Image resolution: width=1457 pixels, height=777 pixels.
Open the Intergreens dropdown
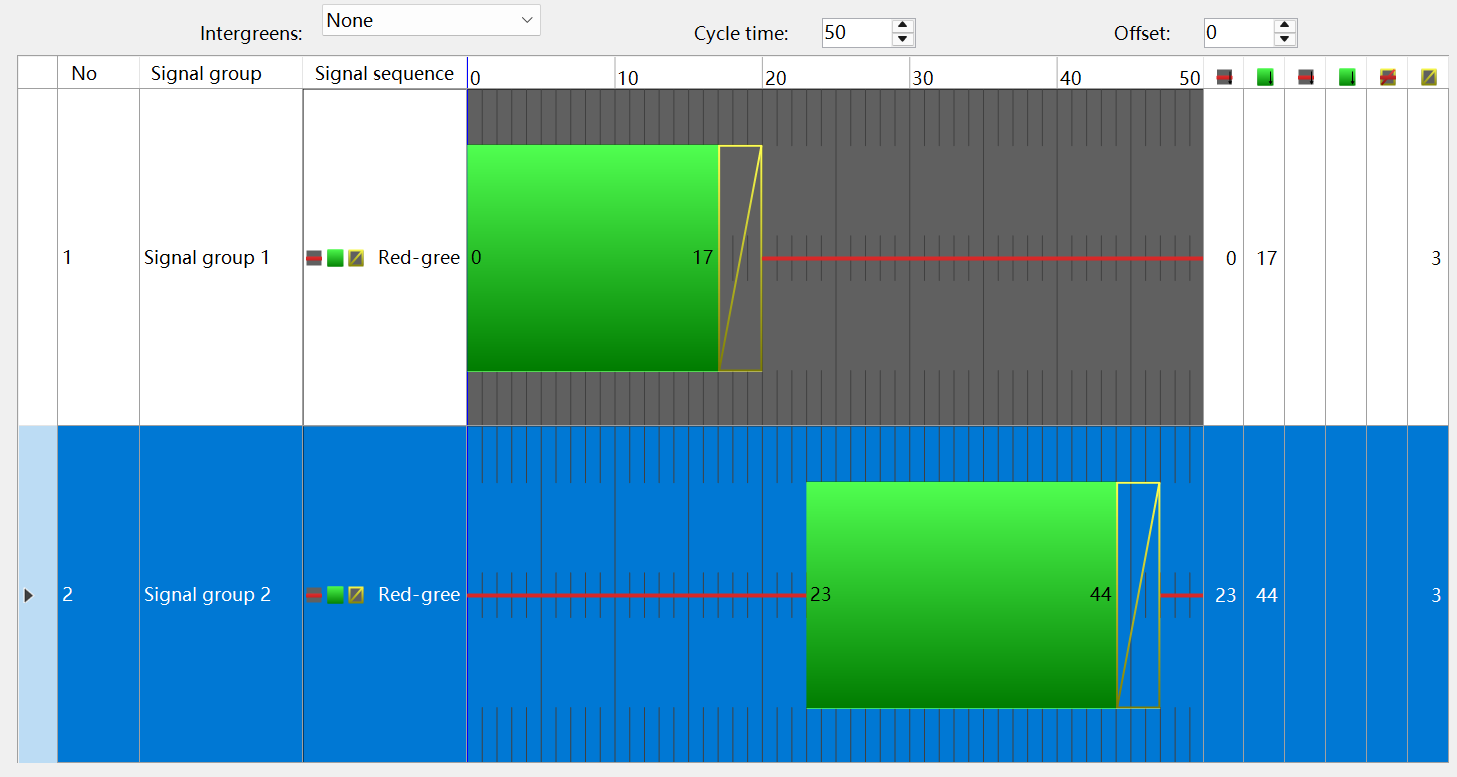(x=431, y=20)
